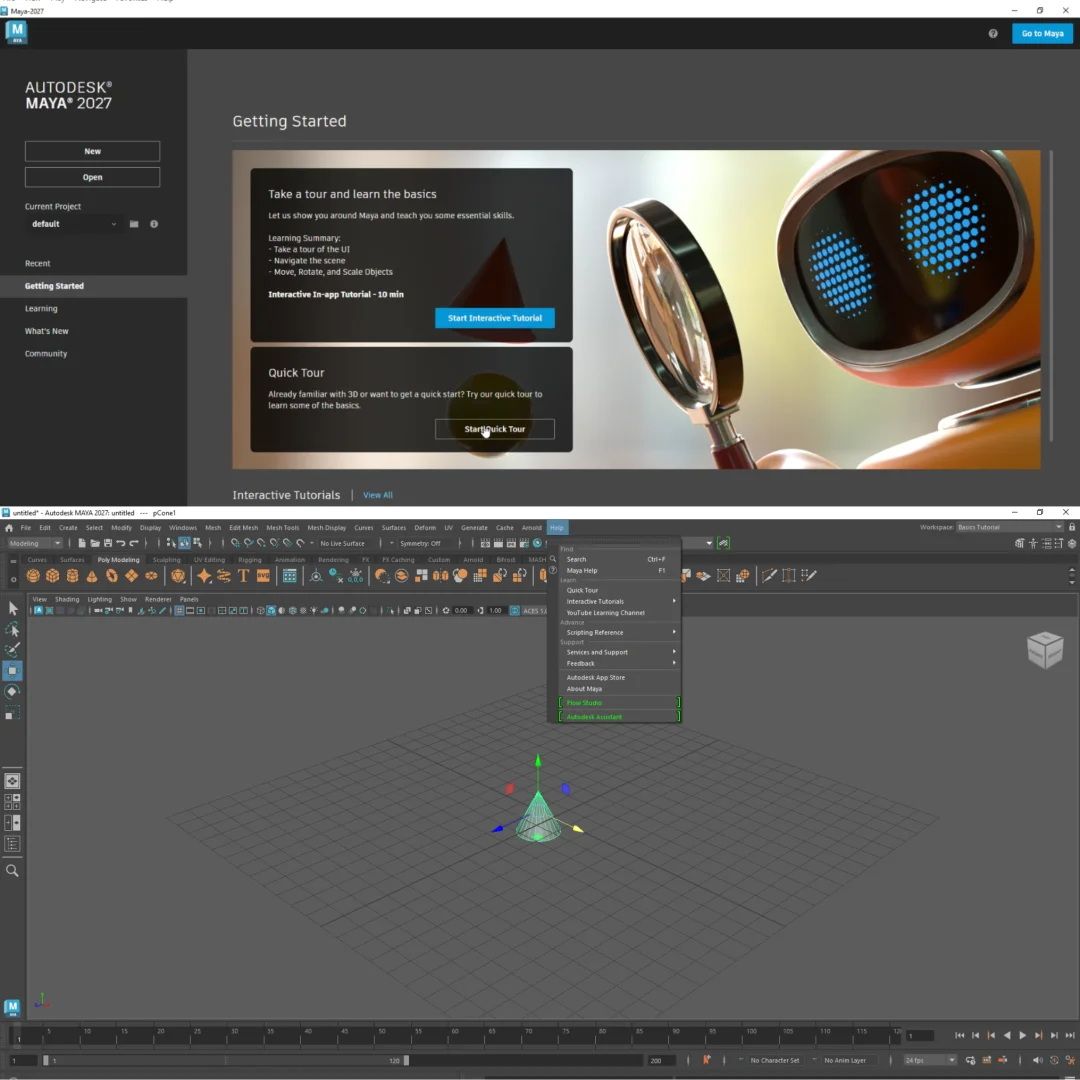Select the polygon Type text tool
This screenshot has width=1080, height=1080.
tap(243, 576)
